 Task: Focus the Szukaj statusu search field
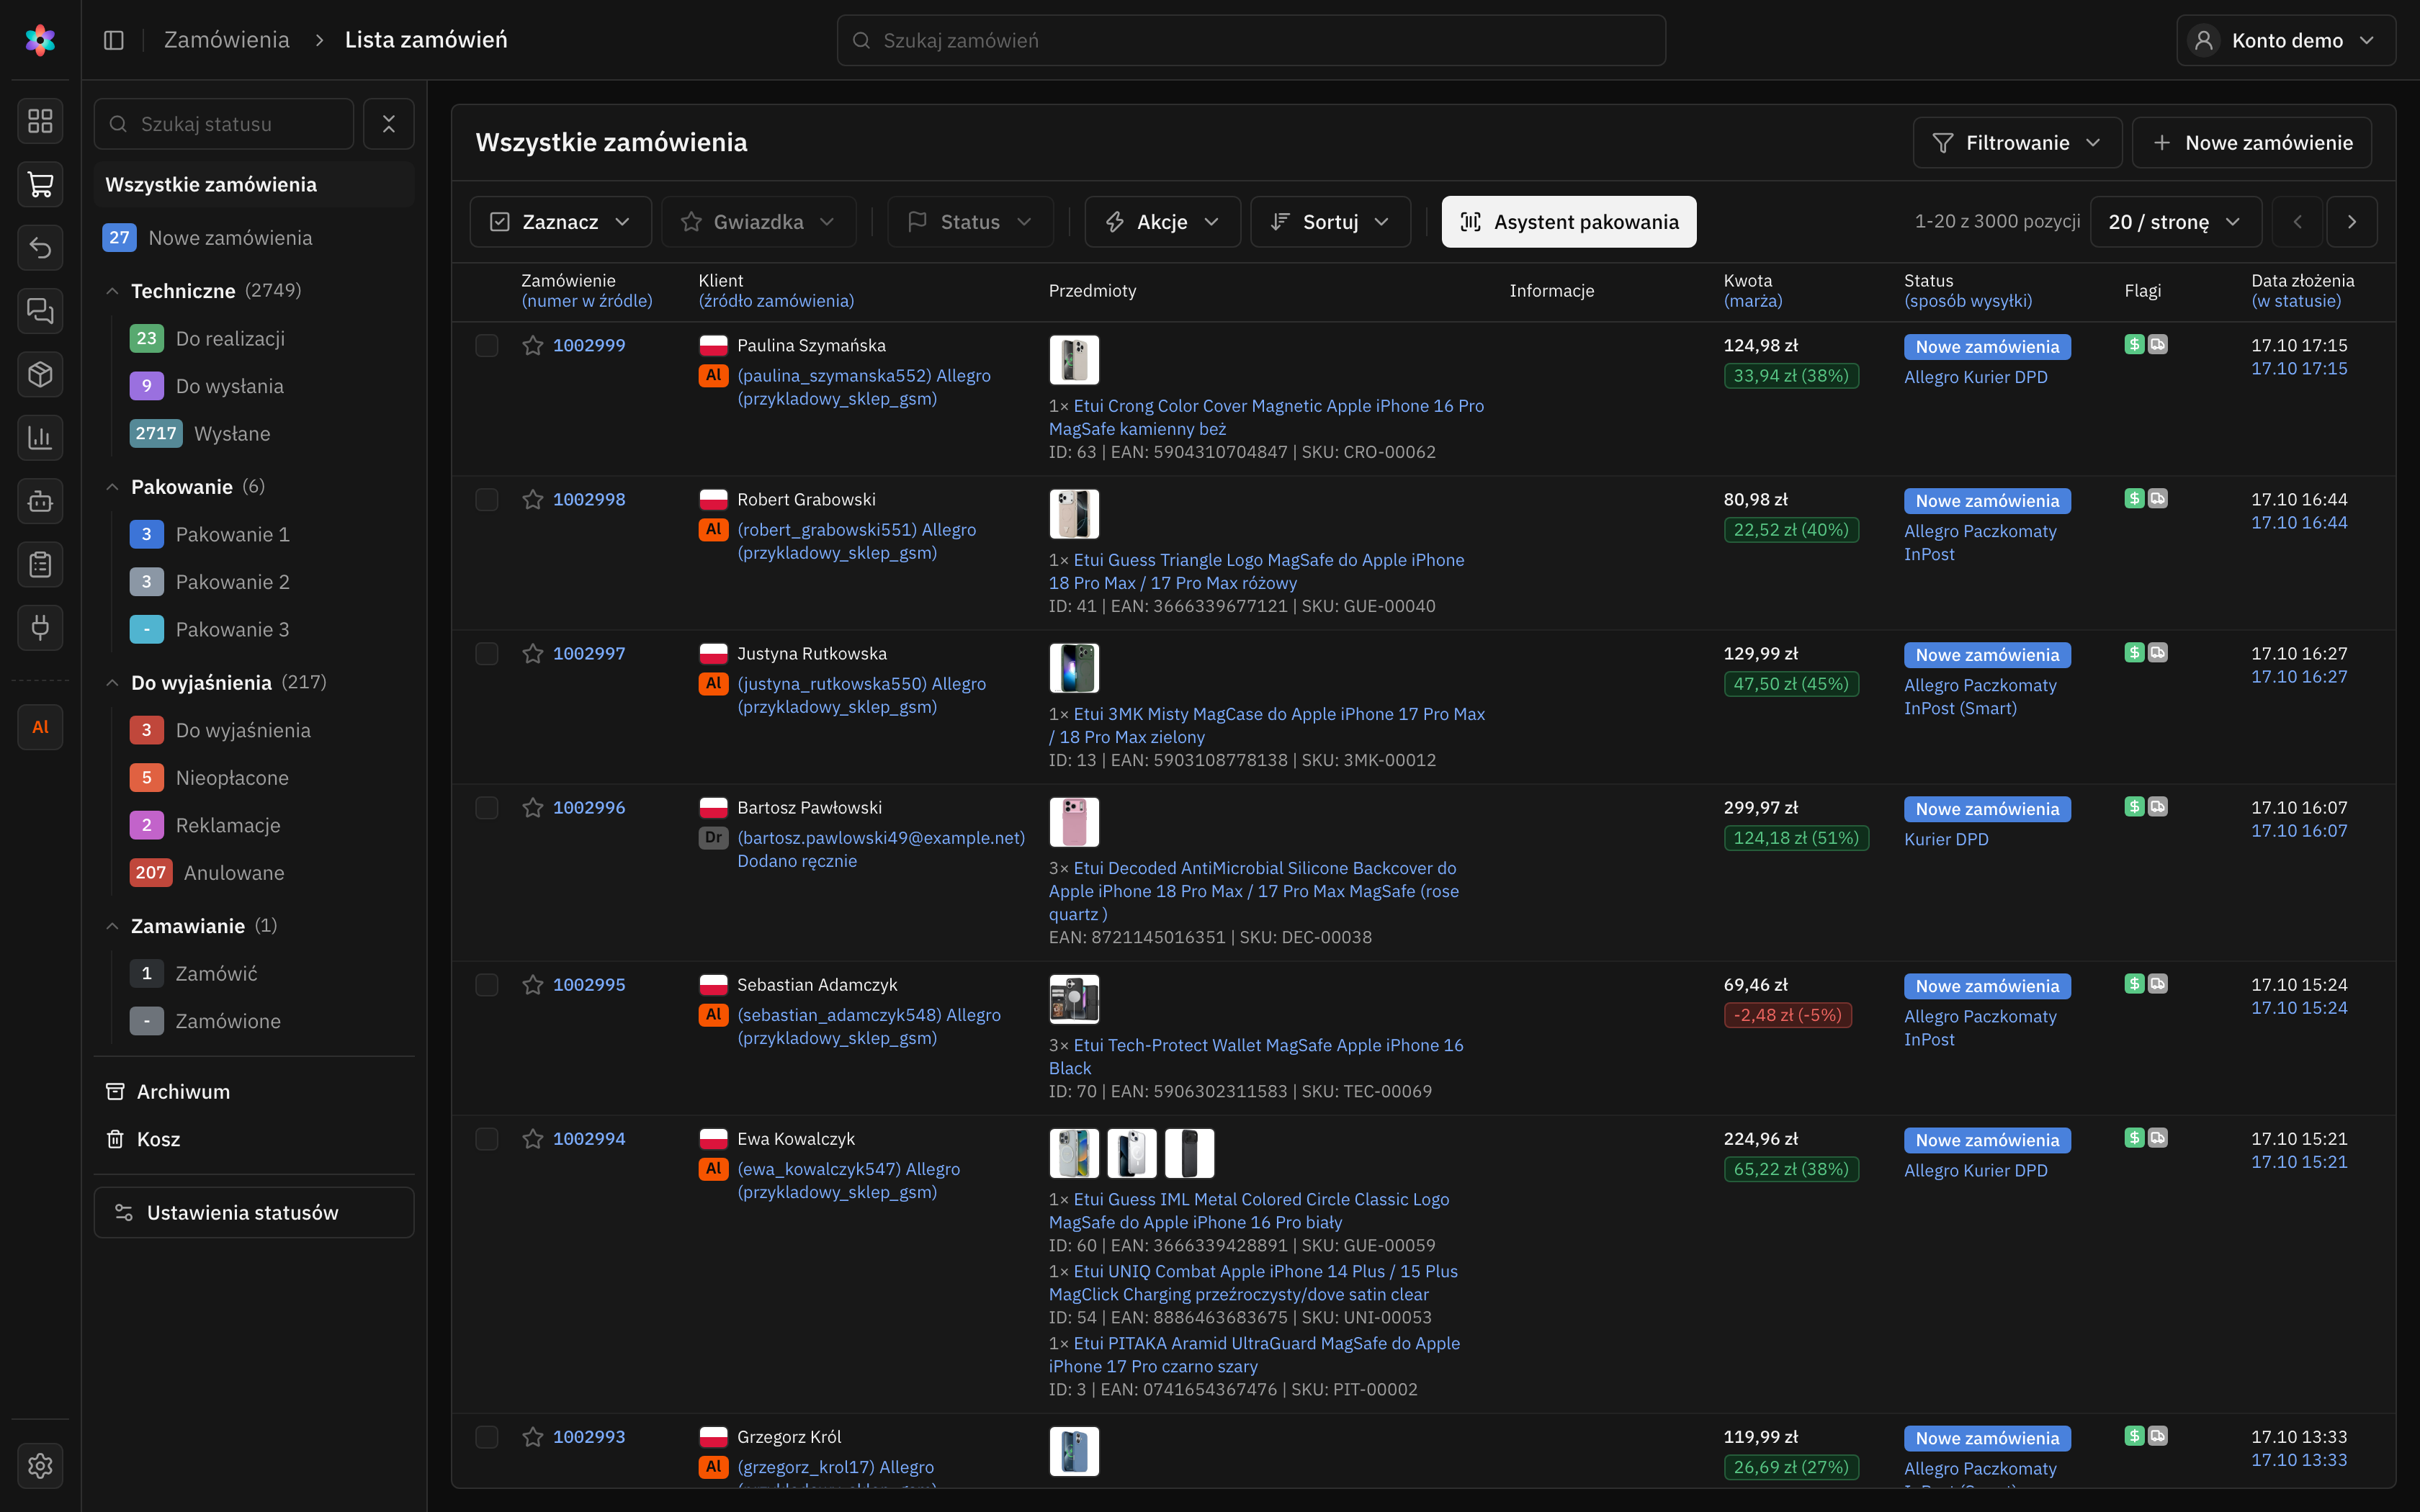pyautogui.click(x=224, y=124)
